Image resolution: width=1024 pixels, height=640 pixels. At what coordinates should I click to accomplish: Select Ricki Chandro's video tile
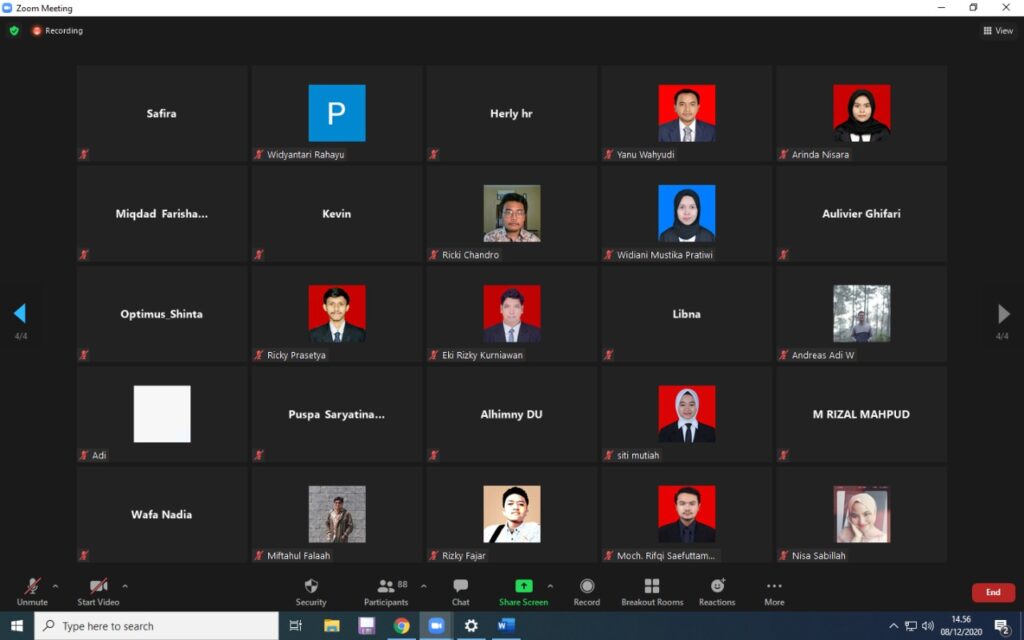(x=511, y=214)
